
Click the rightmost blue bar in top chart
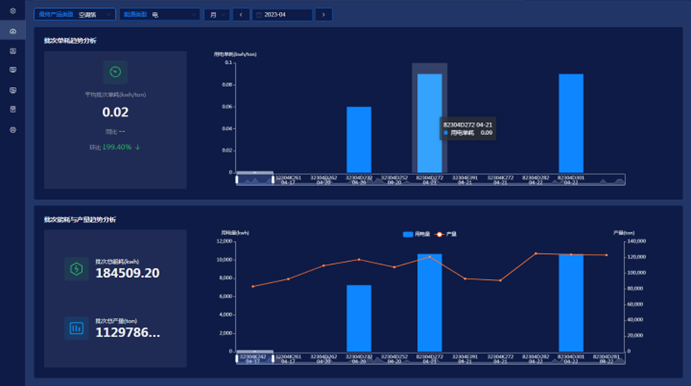point(571,123)
